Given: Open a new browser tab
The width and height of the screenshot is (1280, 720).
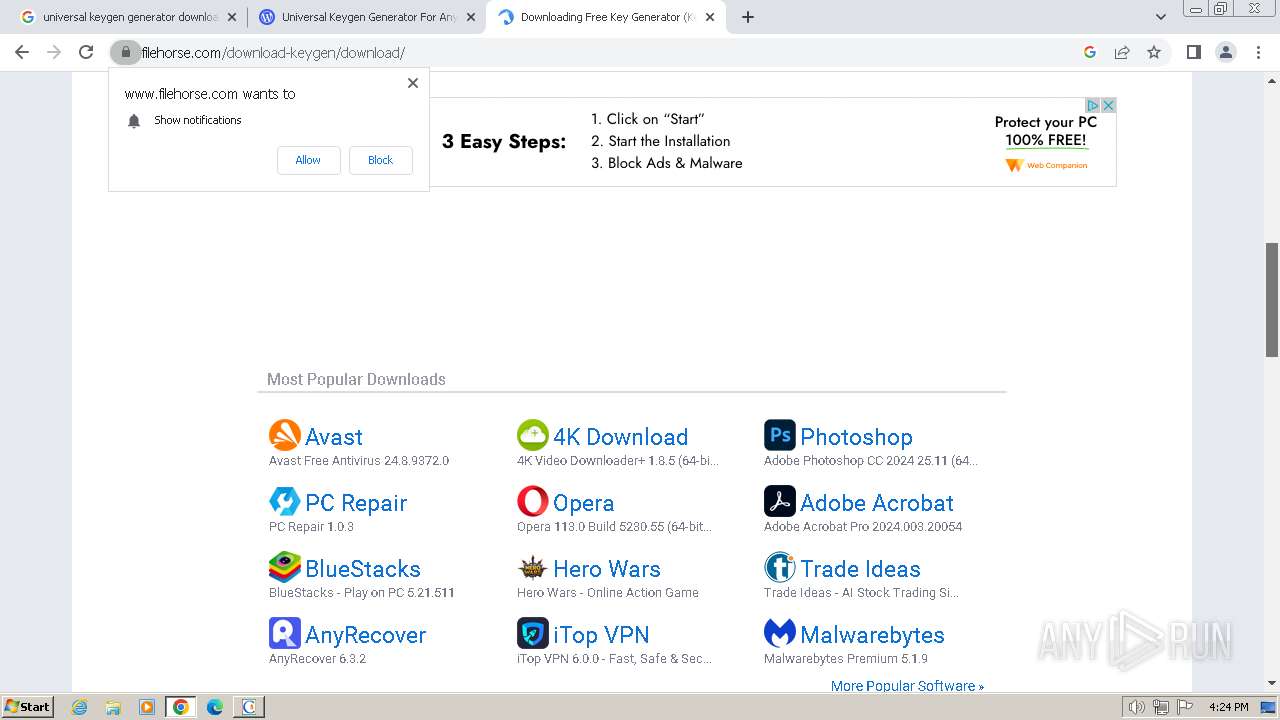Looking at the screenshot, I should point(748,17).
